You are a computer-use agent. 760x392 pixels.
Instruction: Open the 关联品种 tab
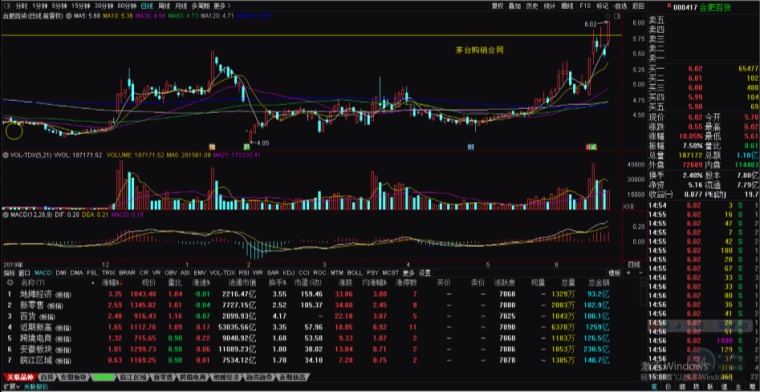point(19,377)
